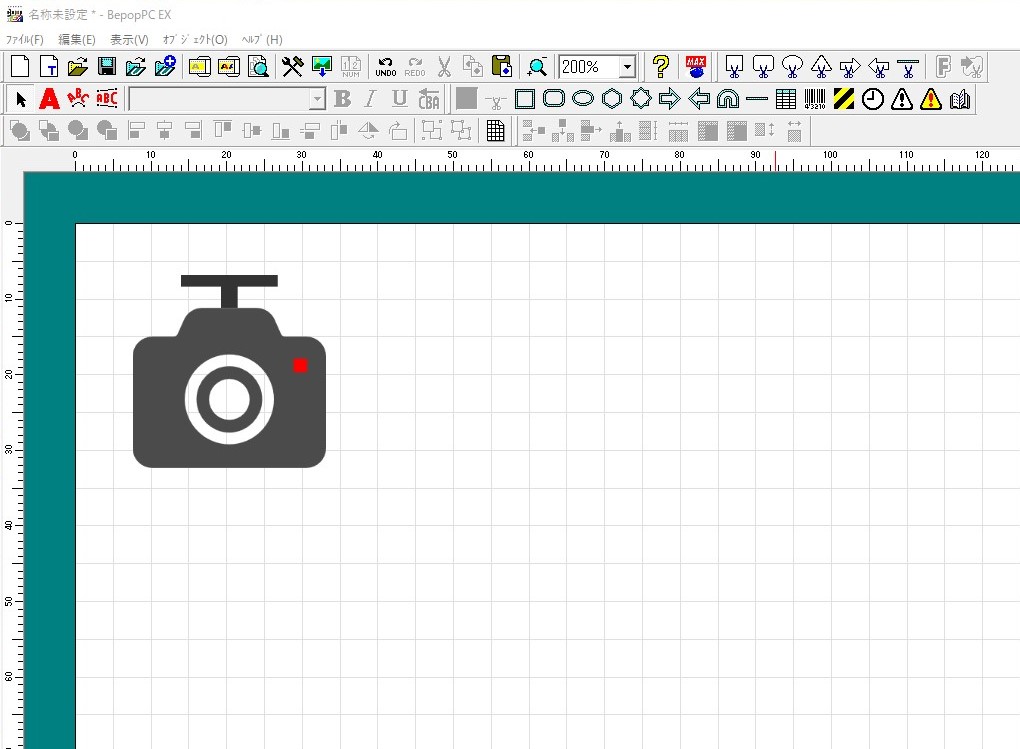Click the red square on the camera

300,366
